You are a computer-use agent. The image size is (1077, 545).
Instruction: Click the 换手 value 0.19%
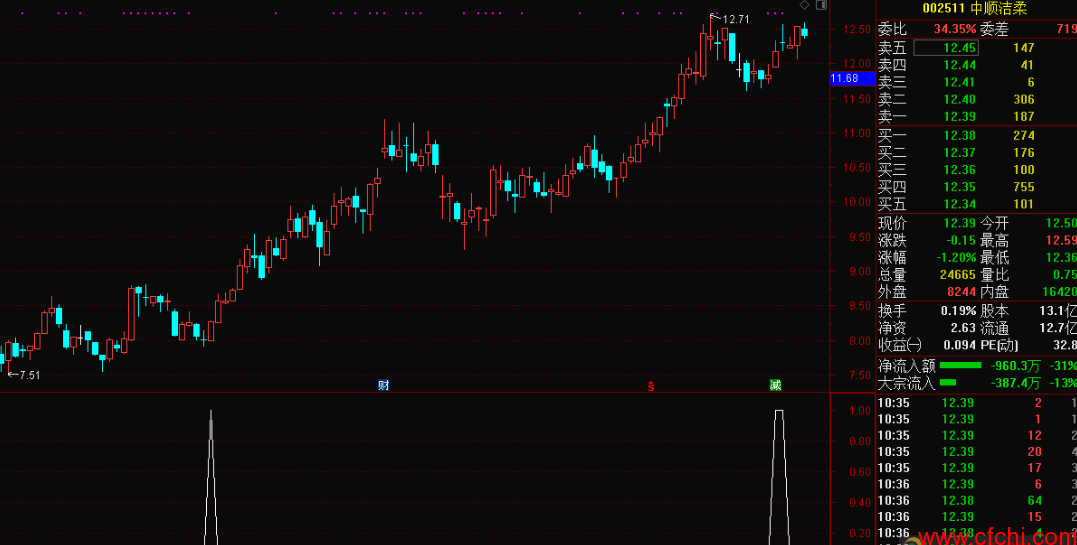[959, 311]
